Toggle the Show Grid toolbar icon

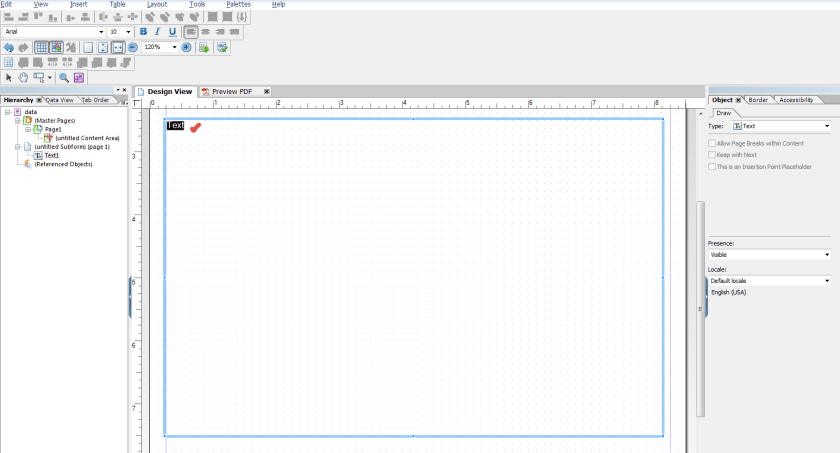(41, 48)
